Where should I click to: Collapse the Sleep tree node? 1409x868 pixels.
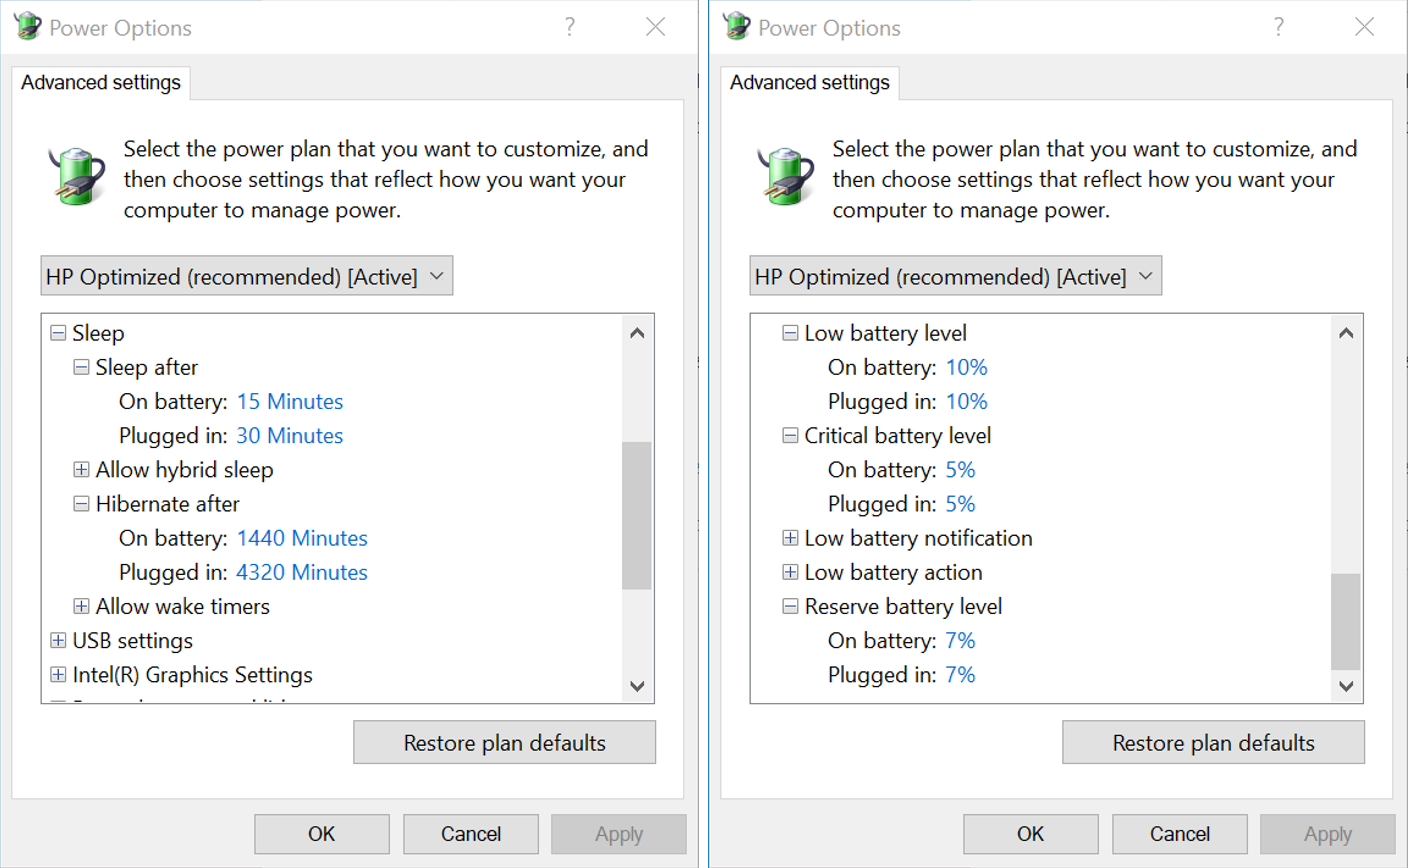point(58,333)
